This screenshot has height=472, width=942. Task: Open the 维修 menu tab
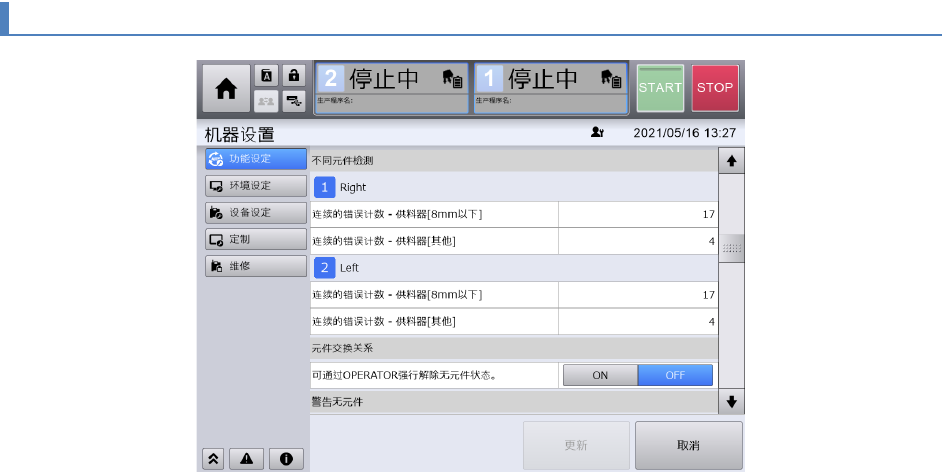[256, 266]
